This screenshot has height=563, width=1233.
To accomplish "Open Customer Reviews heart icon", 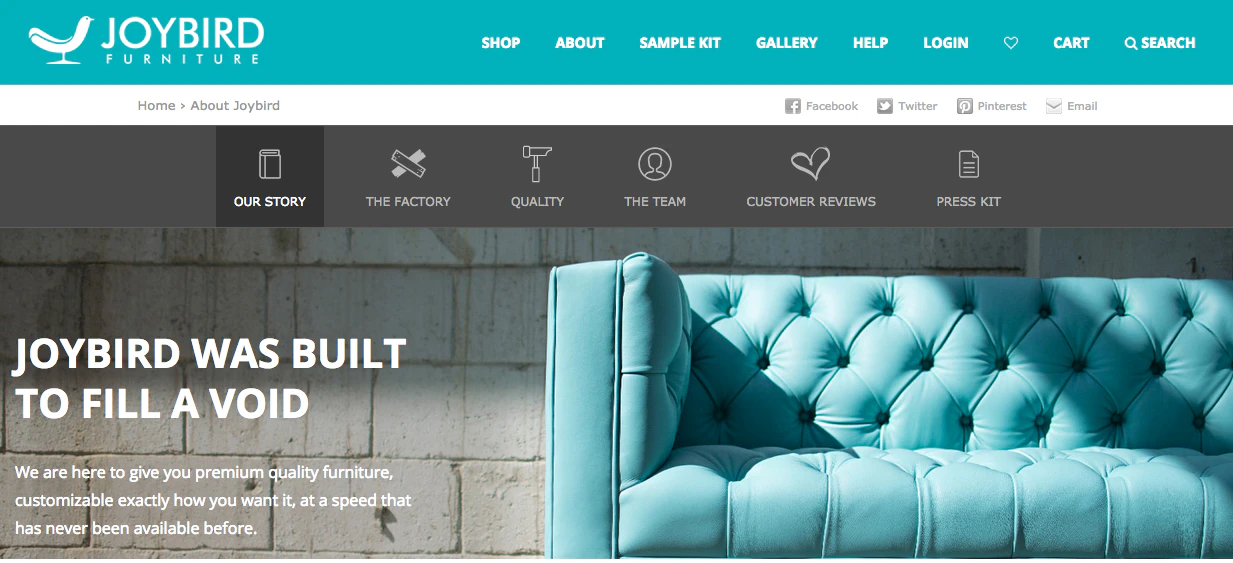I will click(x=811, y=164).
